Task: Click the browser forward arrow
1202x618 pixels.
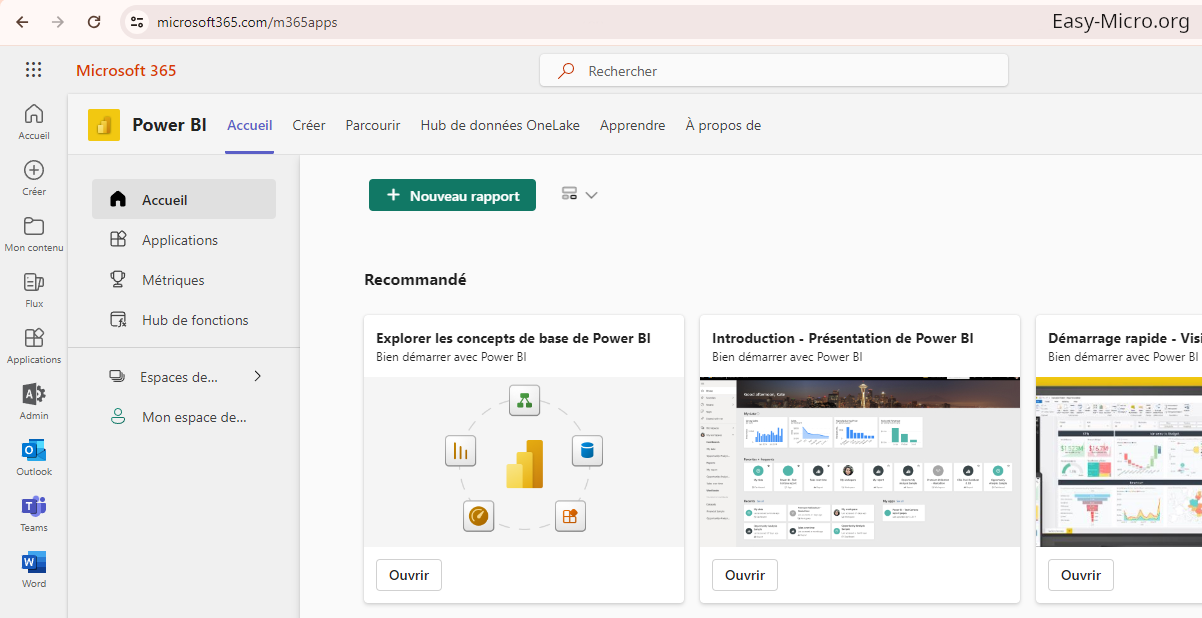Action: pyautogui.click(x=58, y=22)
